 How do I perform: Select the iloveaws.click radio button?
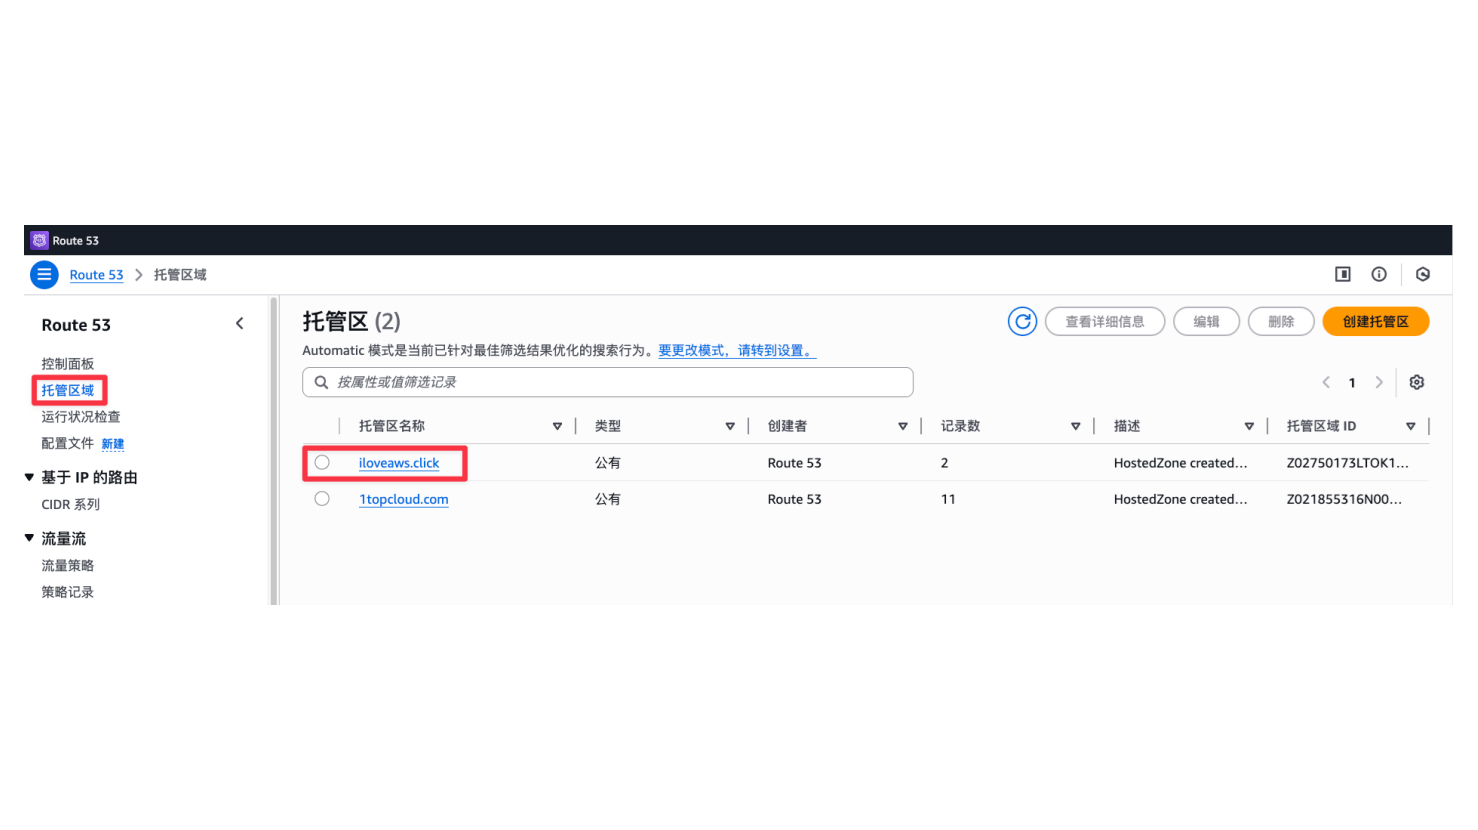tap(322, 462)
